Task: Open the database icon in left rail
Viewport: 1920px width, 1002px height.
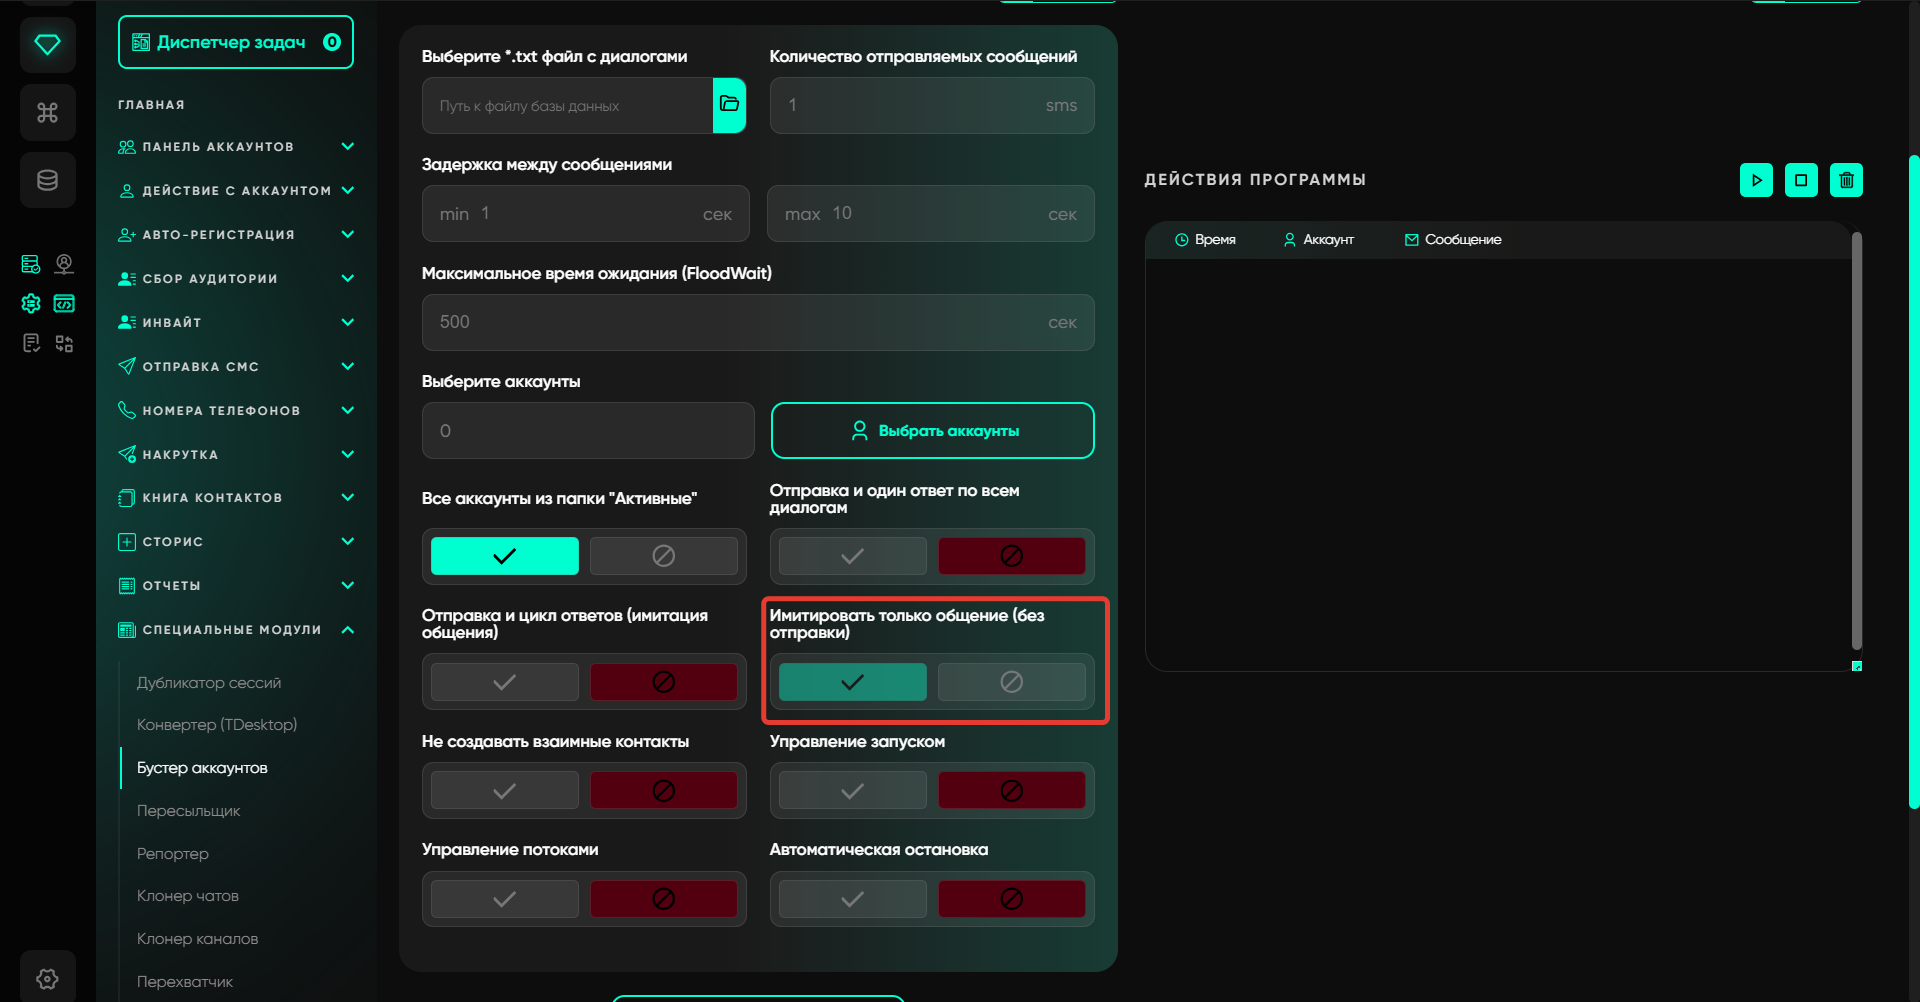Action: [x=47, y=180]
